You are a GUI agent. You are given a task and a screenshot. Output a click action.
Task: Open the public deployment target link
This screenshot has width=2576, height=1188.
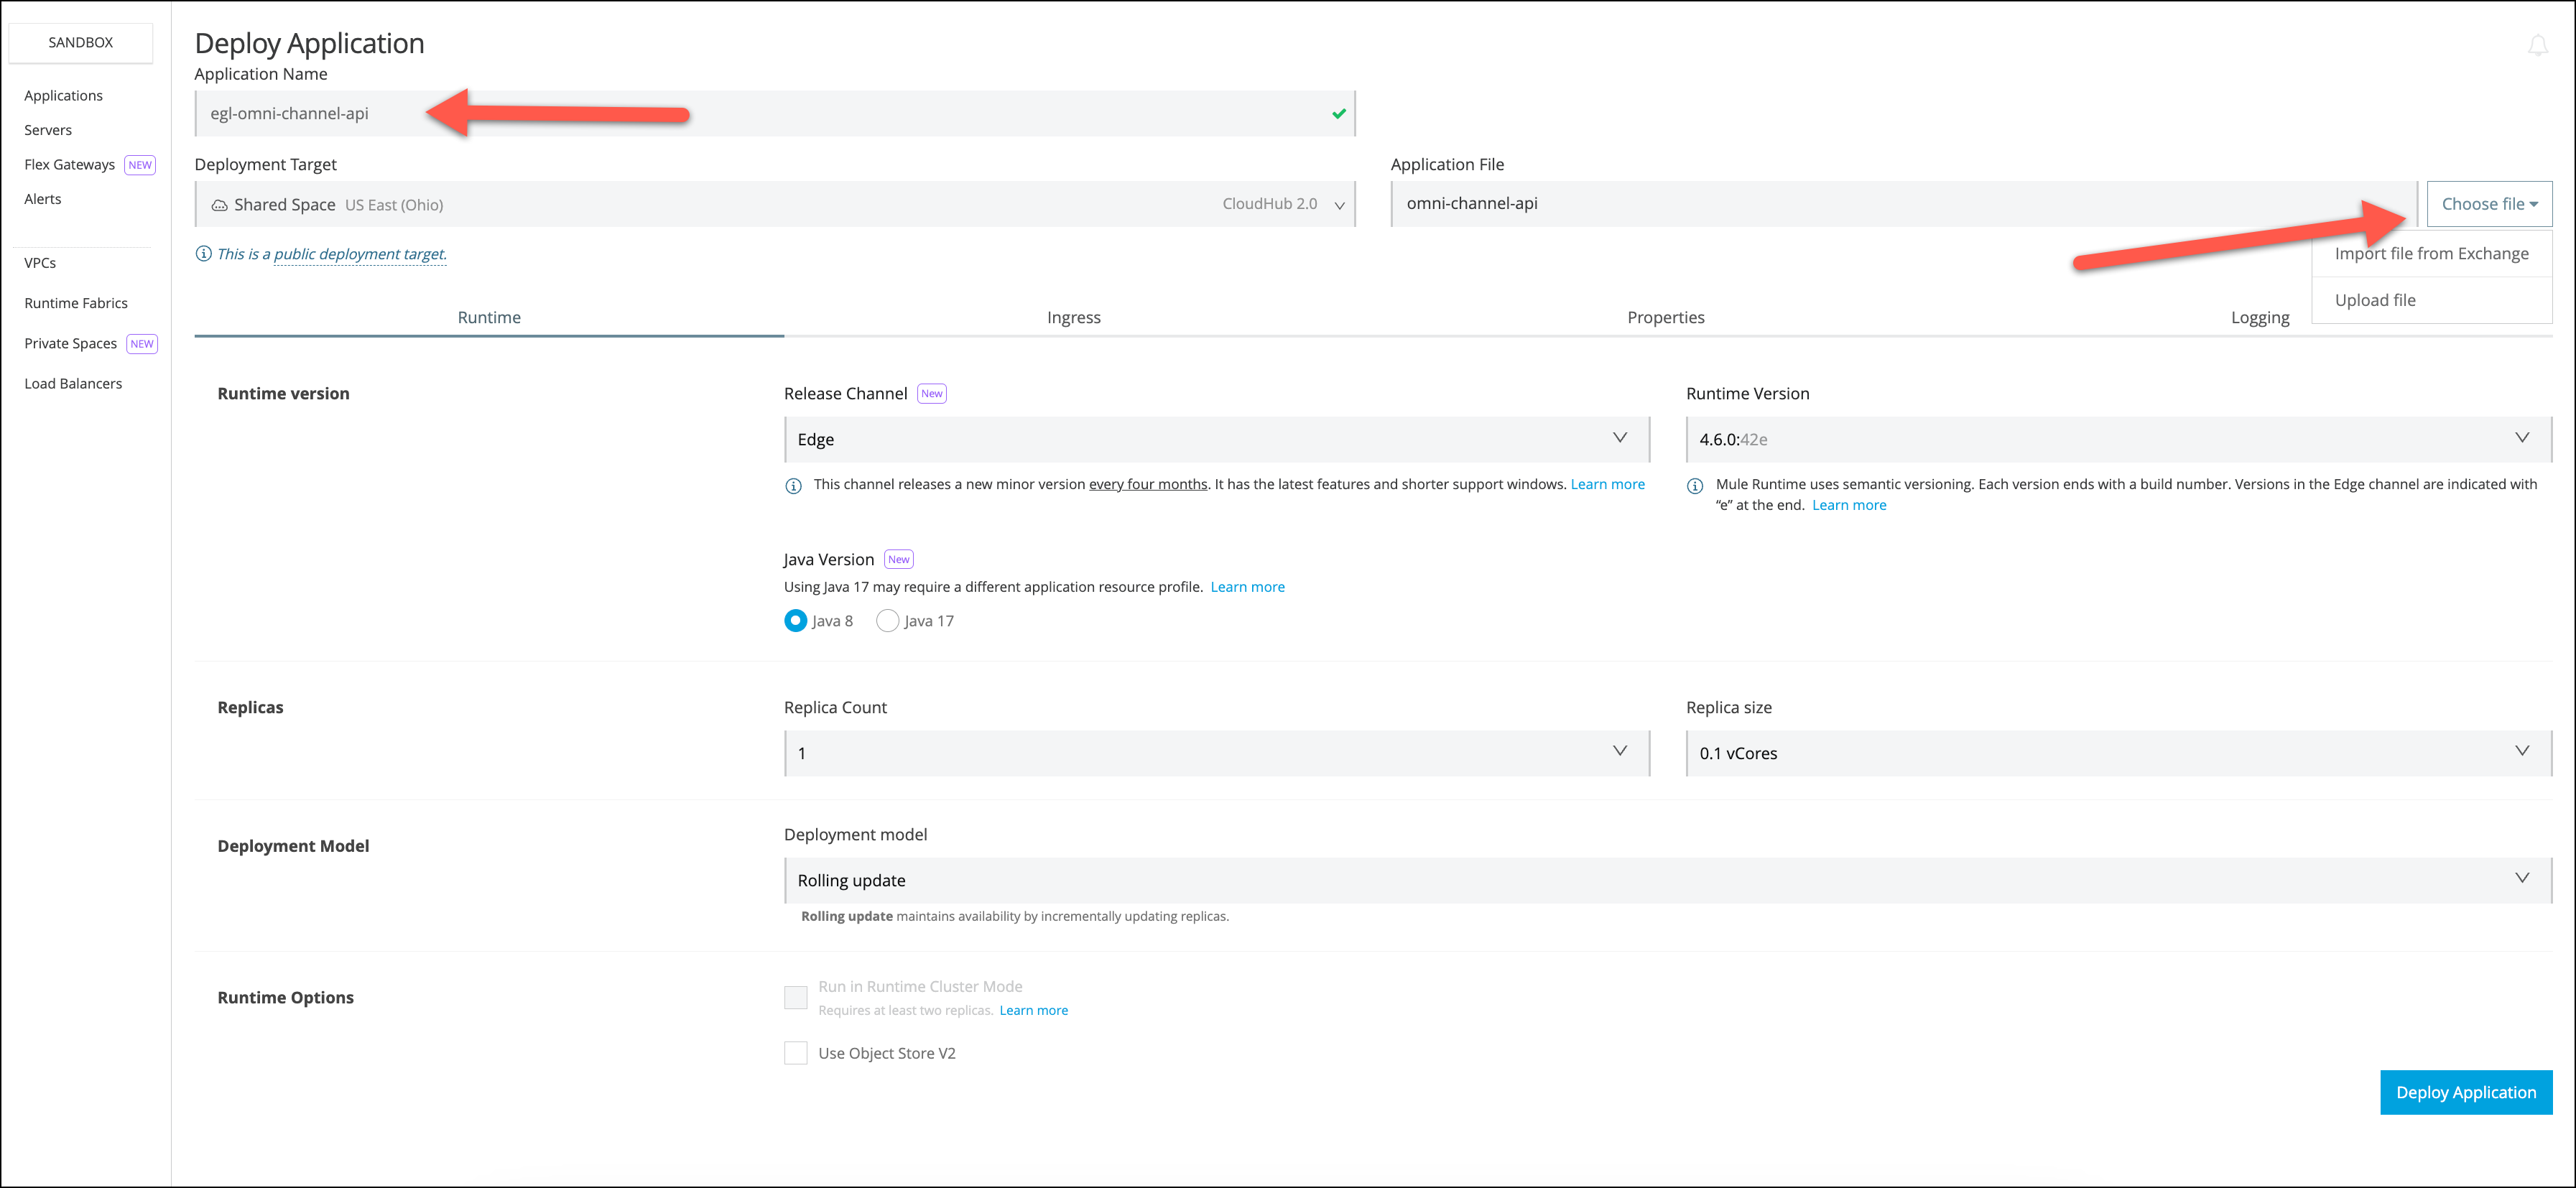coord(359,254)
